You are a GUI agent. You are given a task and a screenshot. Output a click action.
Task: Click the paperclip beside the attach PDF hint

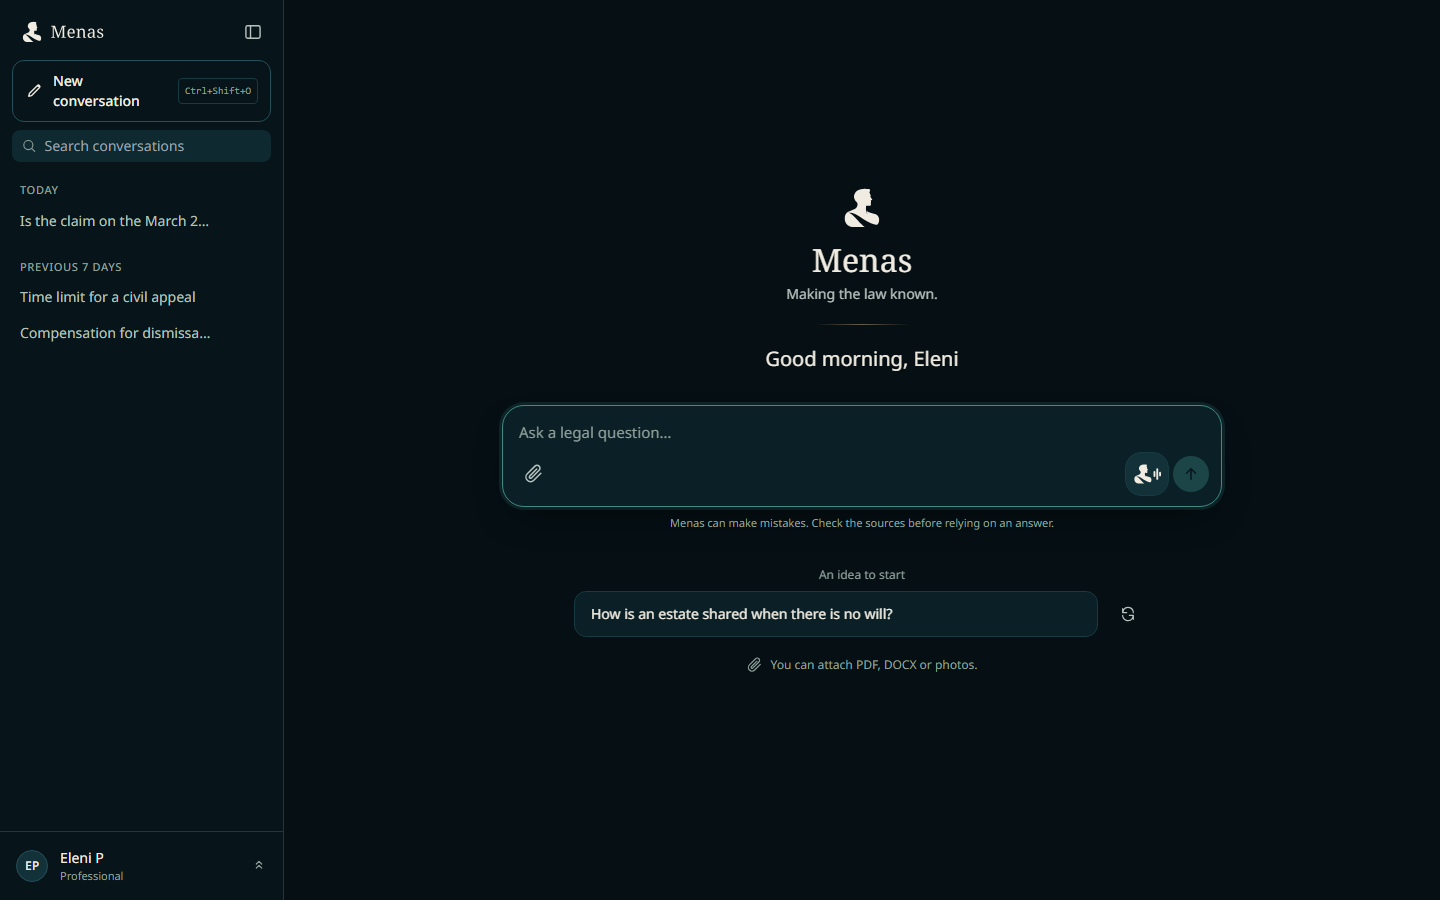[x=754, y=665]
